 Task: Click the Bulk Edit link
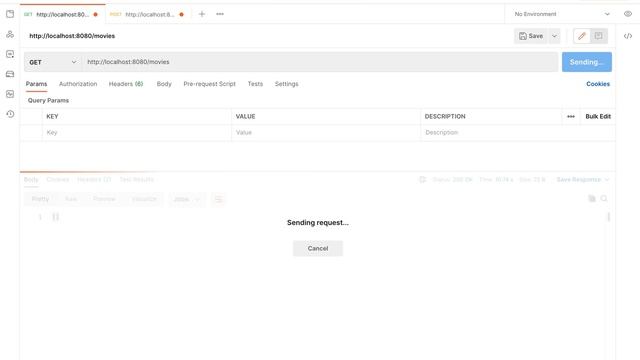598,116
